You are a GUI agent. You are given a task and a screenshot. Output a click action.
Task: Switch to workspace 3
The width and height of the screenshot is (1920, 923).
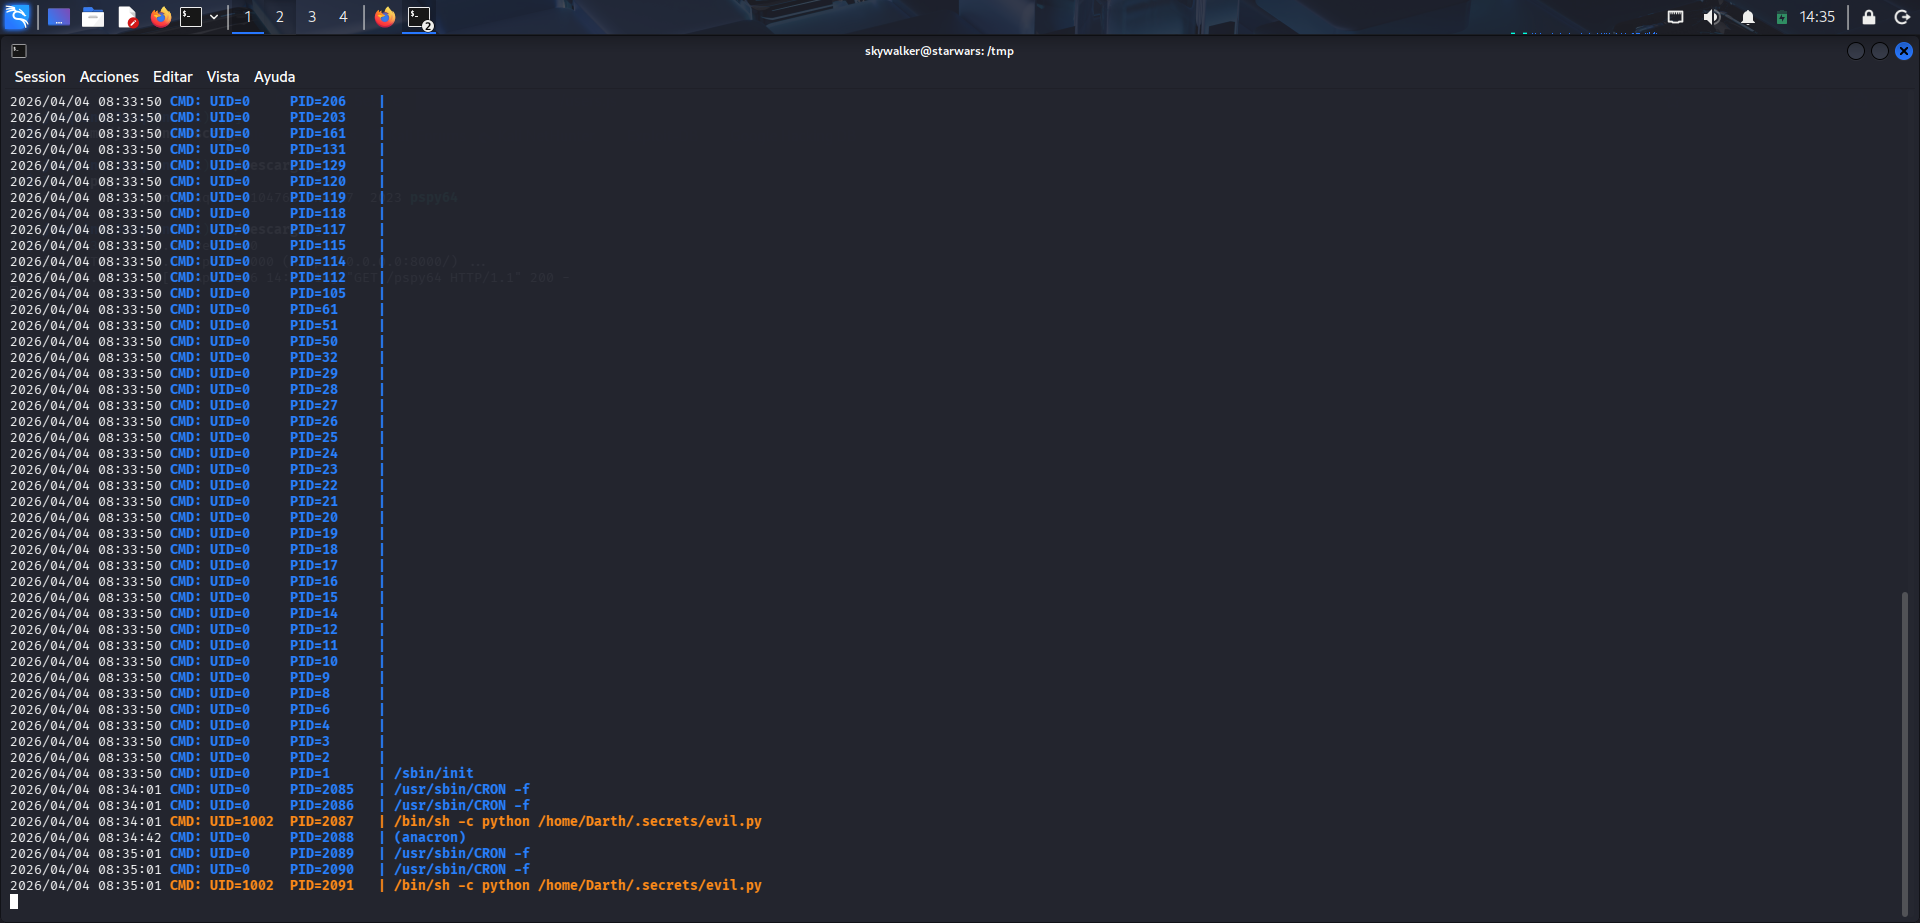click(x=312, y=17)
